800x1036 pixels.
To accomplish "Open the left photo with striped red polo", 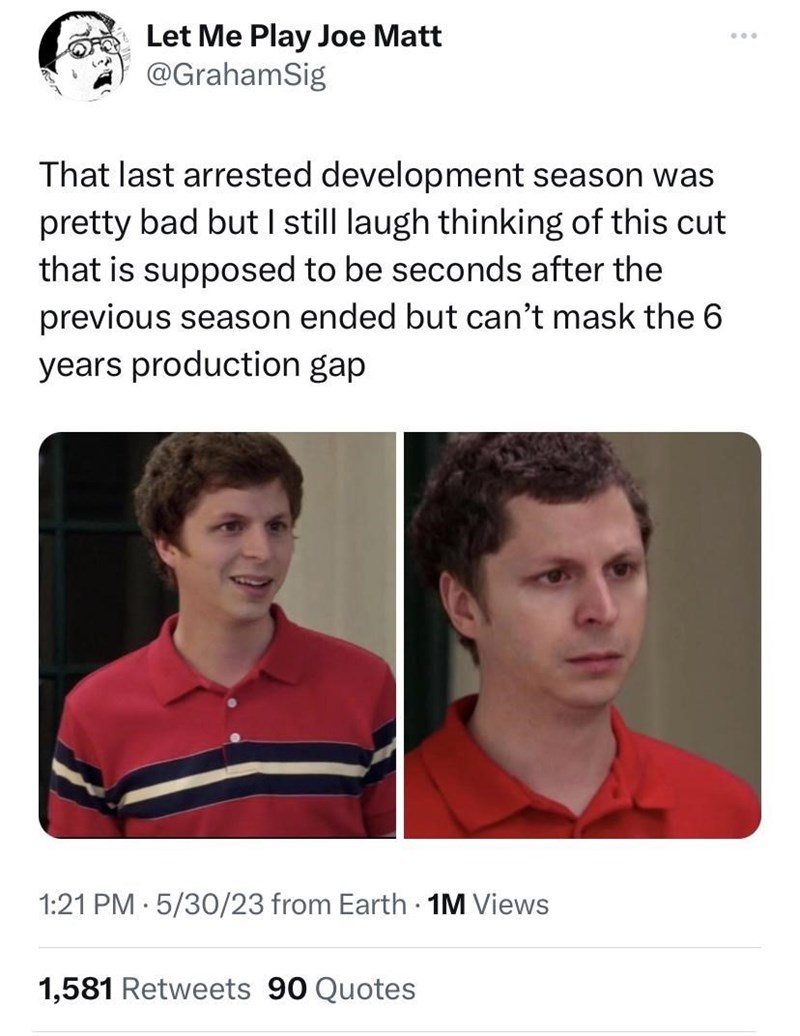I will pyautogui.click(x=217, y=635).
